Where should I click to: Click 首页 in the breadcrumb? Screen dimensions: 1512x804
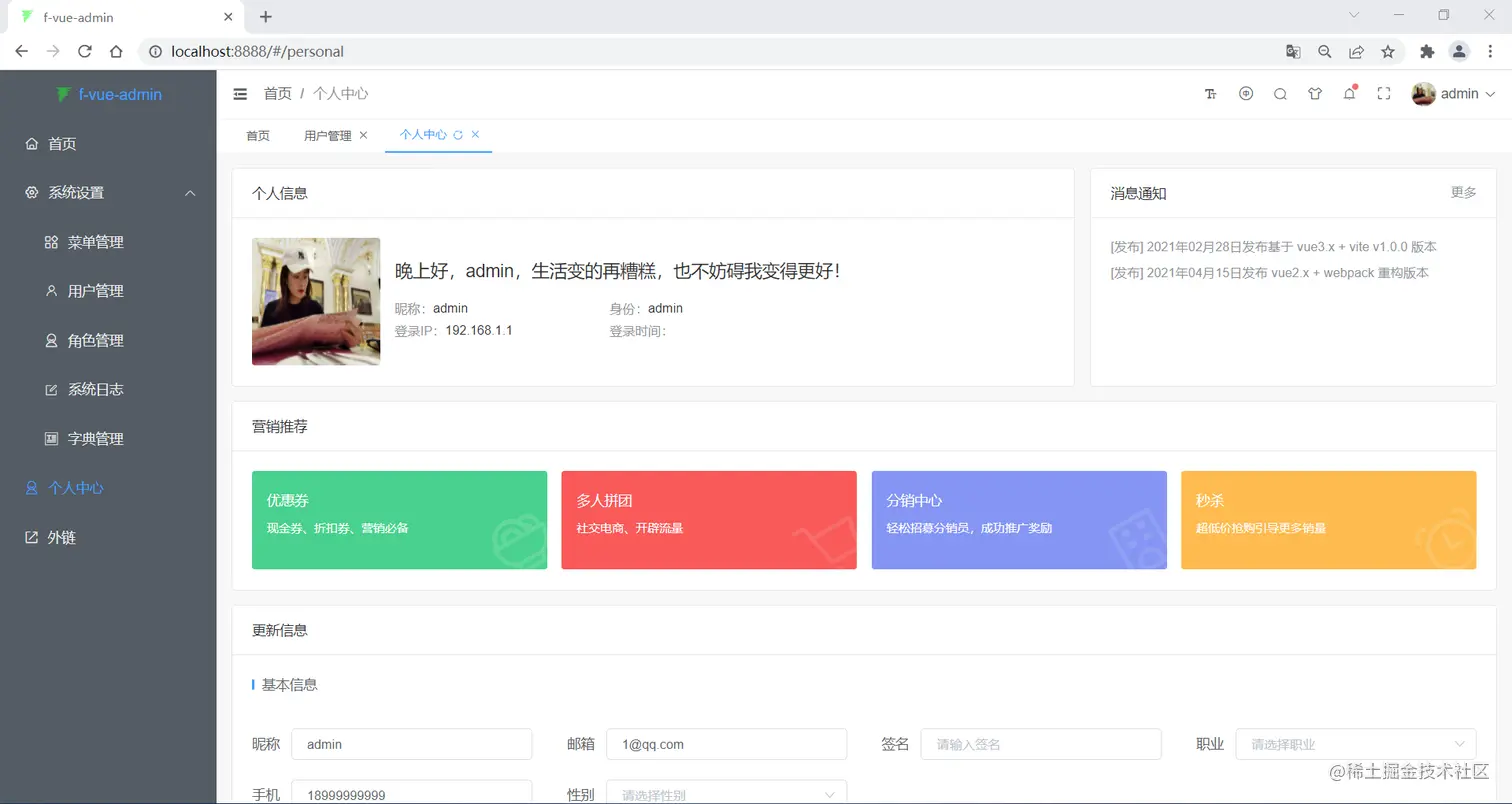click(x=278, y=94)
